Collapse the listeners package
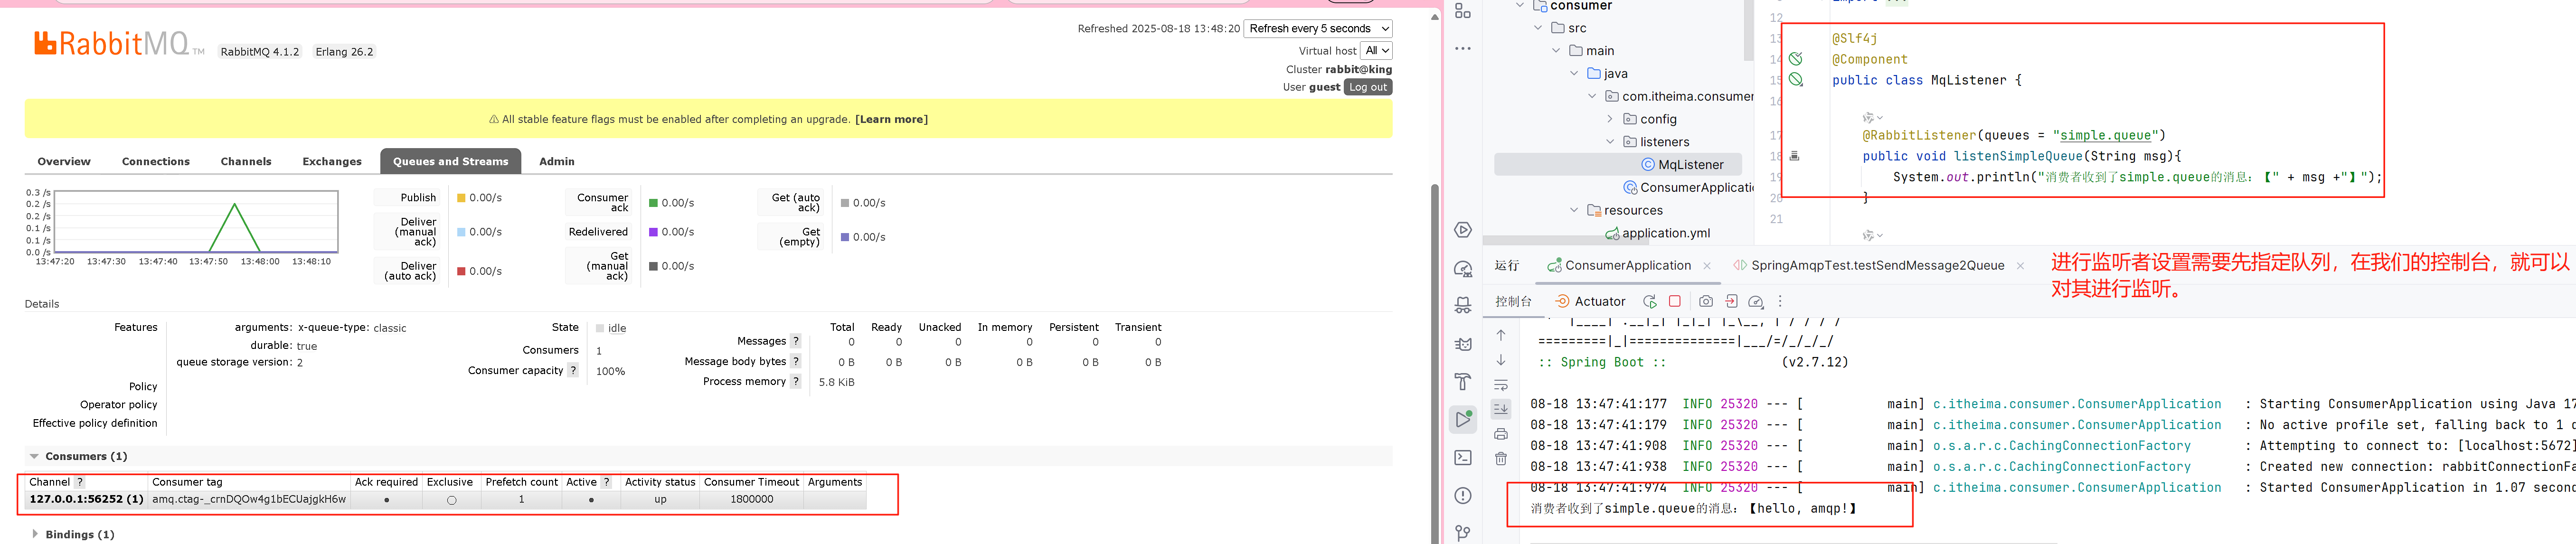2576x544 pixels. (x=1610, y=142)
